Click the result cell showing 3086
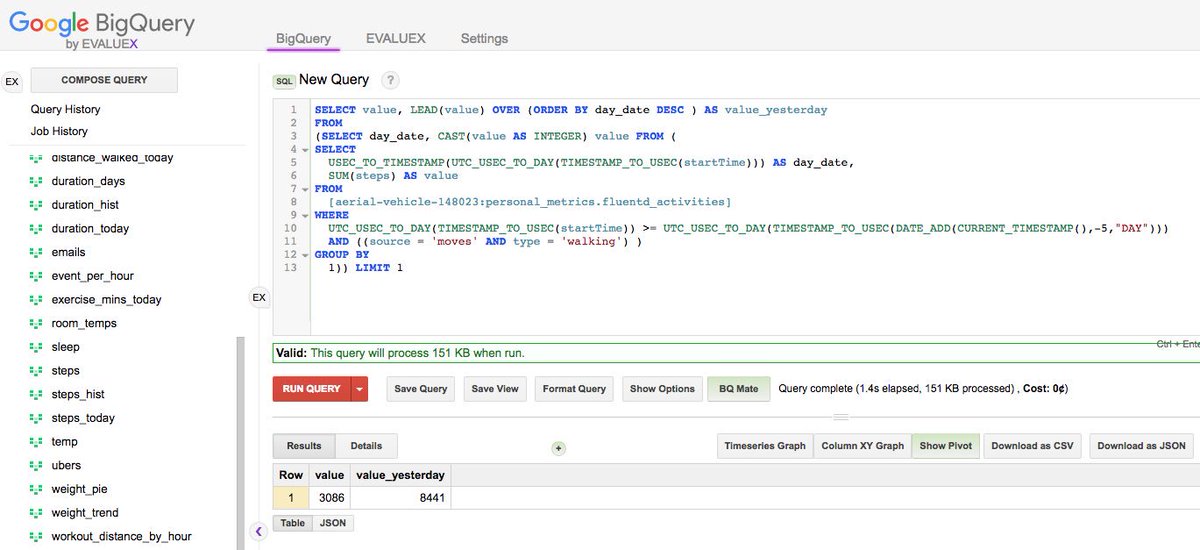Viewport: 1200px width, 550px height. pyautogui.click(x=328, y=497)
